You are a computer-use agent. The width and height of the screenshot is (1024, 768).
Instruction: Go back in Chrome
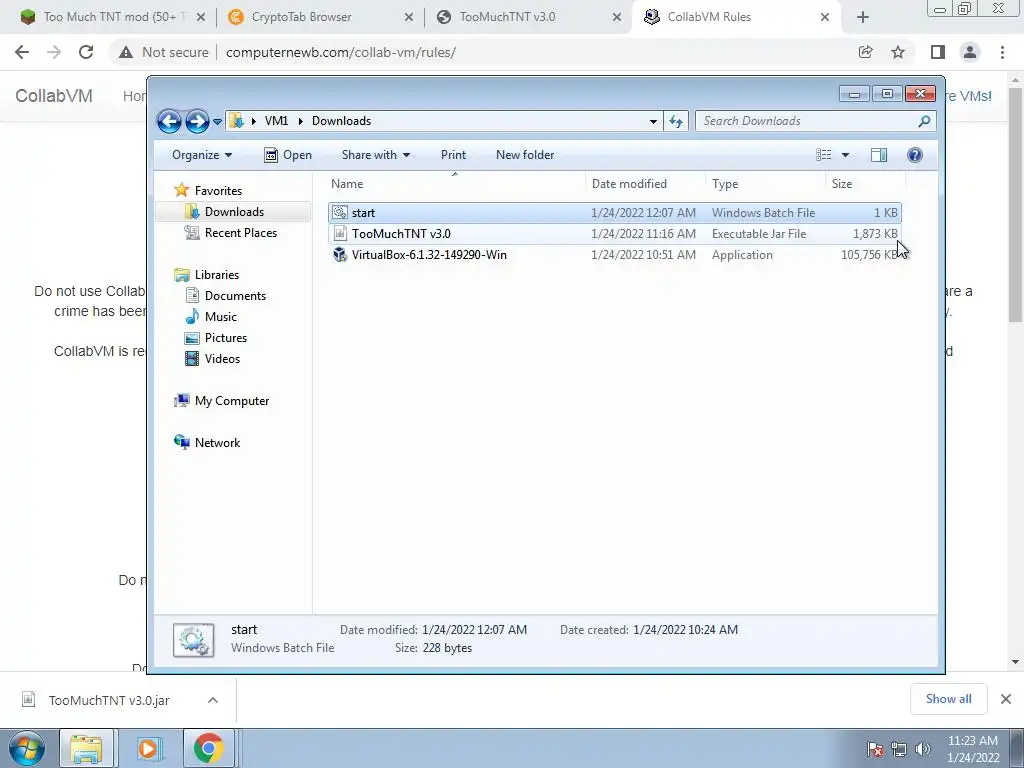(22, 52)
